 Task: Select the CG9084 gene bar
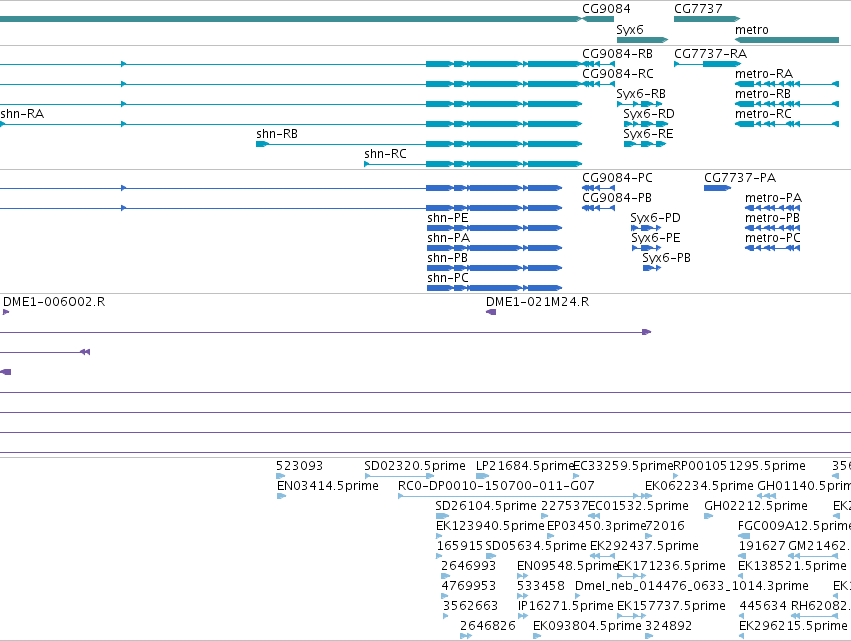598,19
